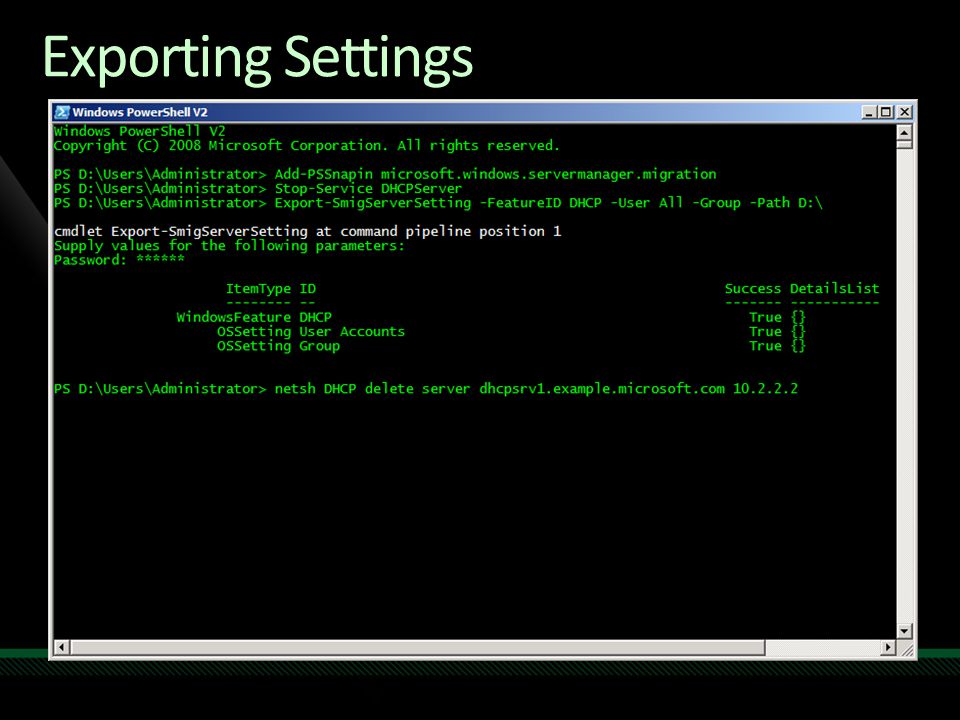Click the vertical scrollbar thumb at the top
Image resolution: width=960 pixels, height=720 pixels.
click(x=904, y=144)
